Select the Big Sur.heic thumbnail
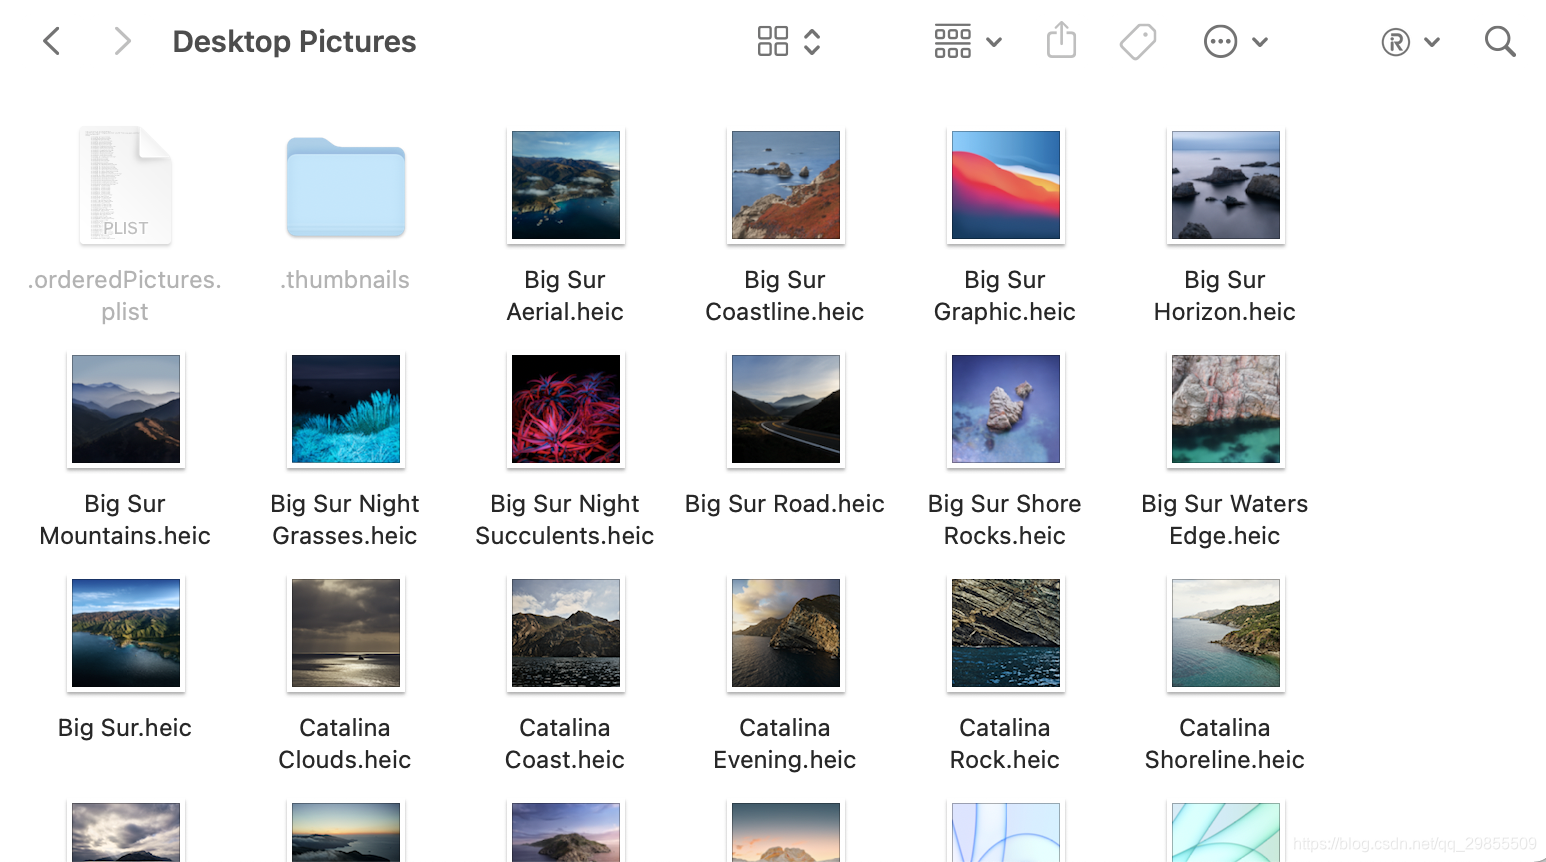The width and height of the screenshot is (1546, 862). click(x=126, y=633)
